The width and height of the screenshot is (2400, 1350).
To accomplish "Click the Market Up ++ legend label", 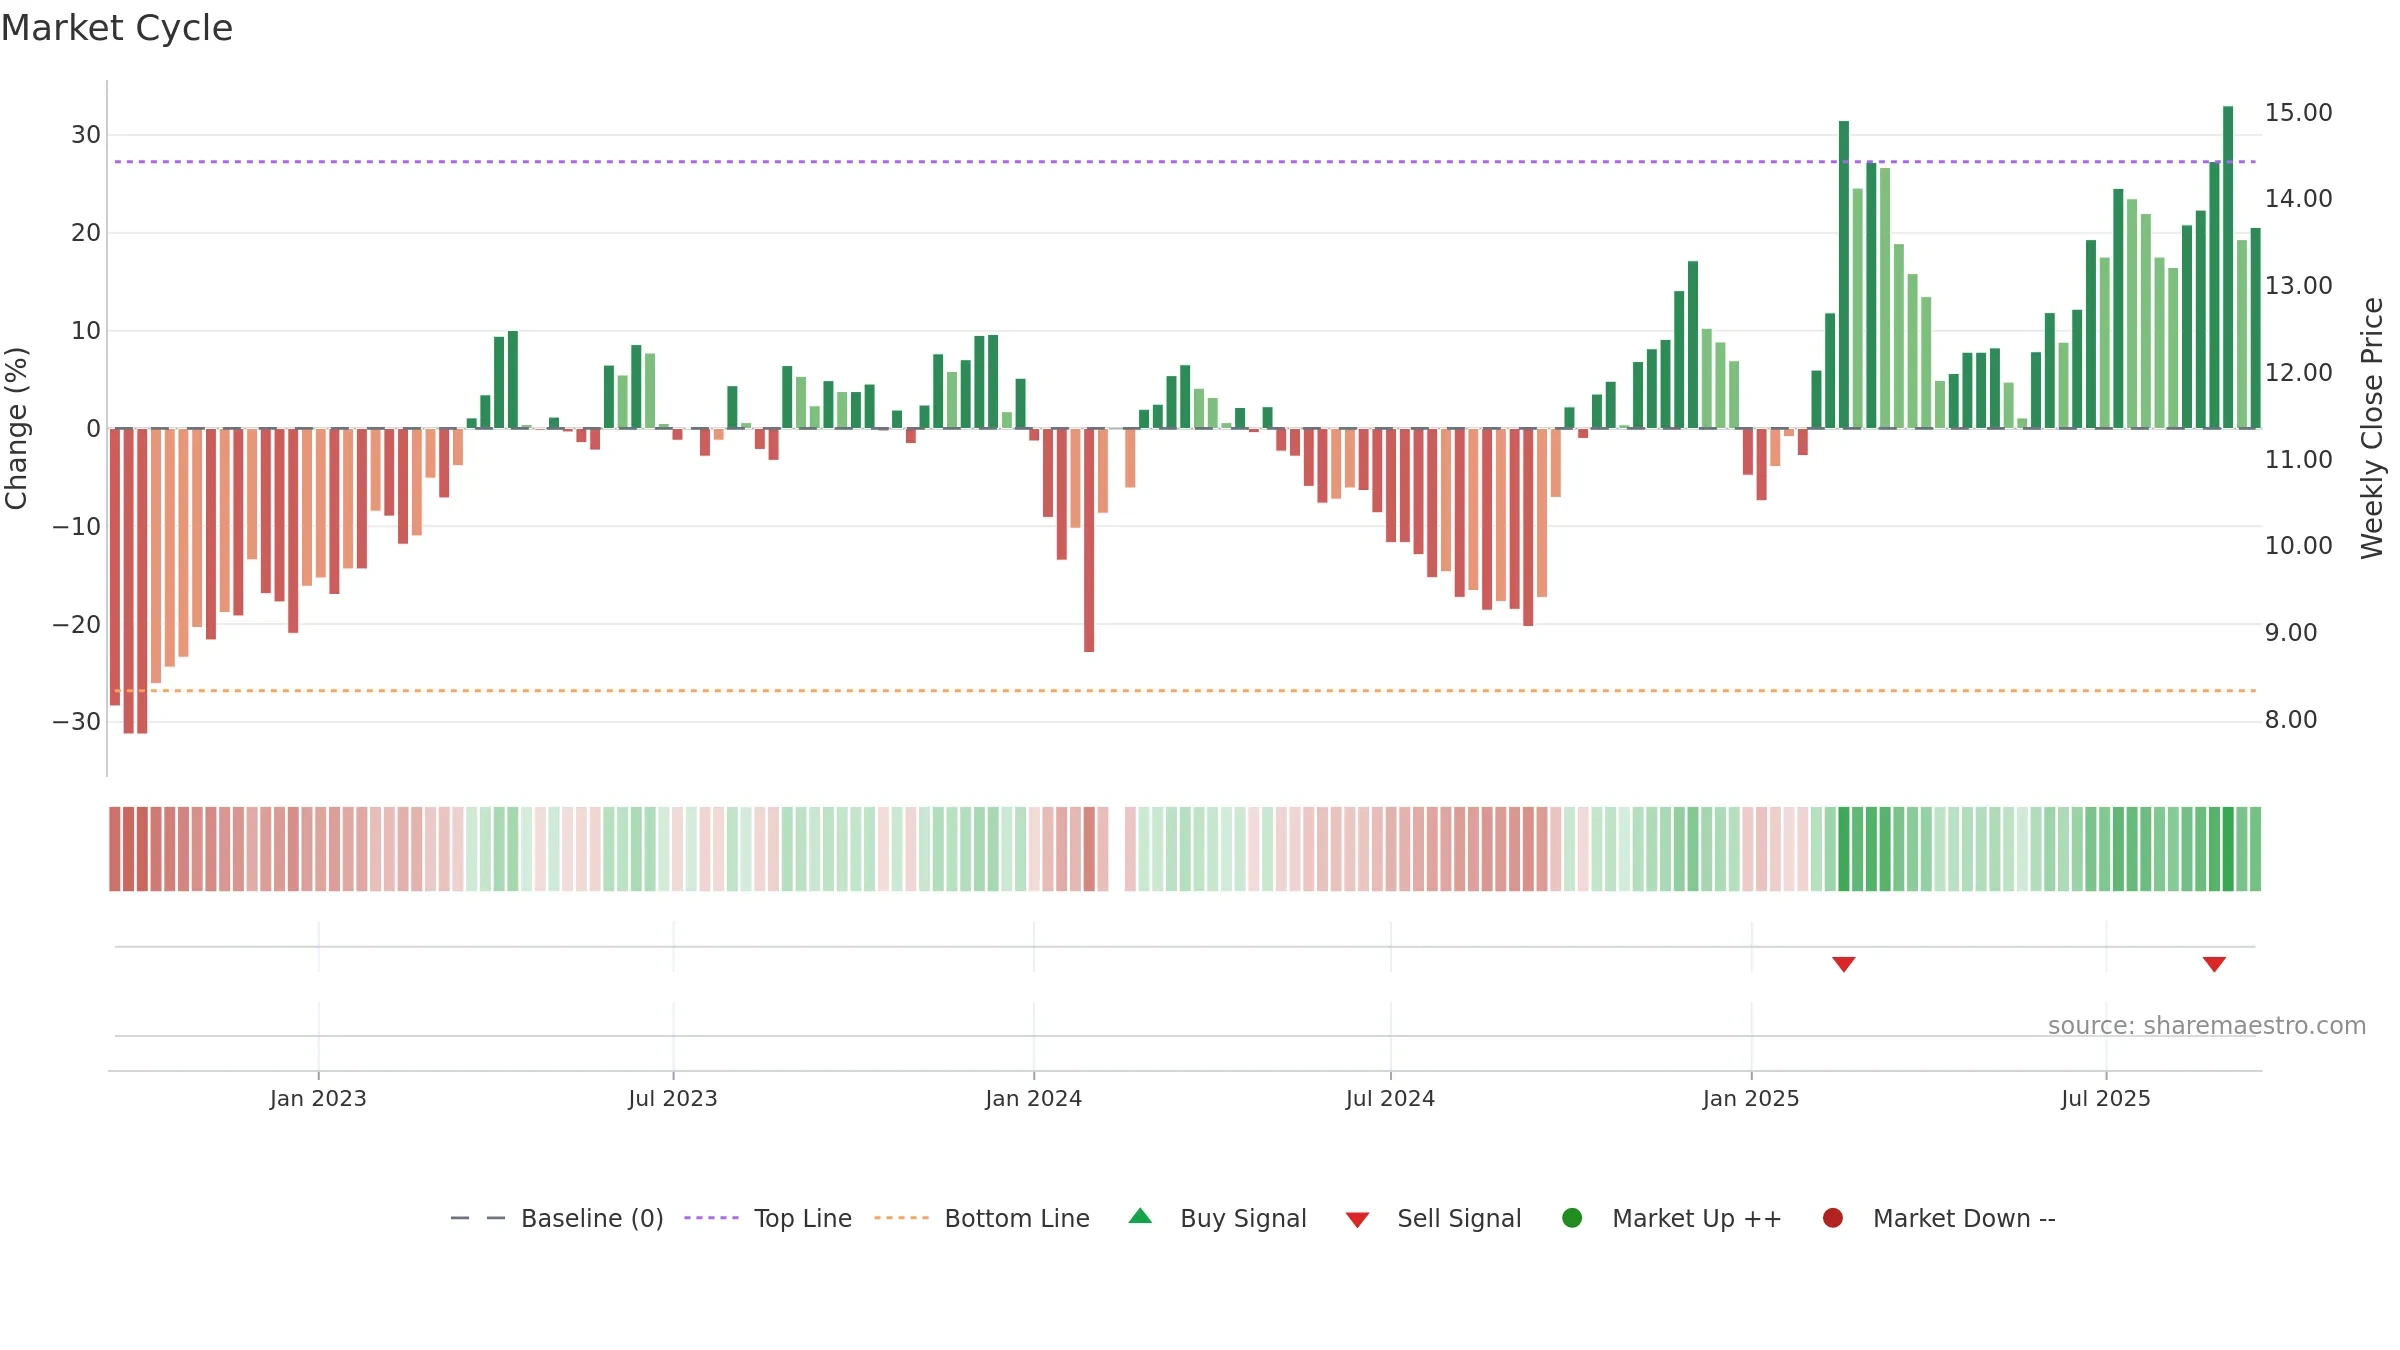I will pos(1697,1218).
